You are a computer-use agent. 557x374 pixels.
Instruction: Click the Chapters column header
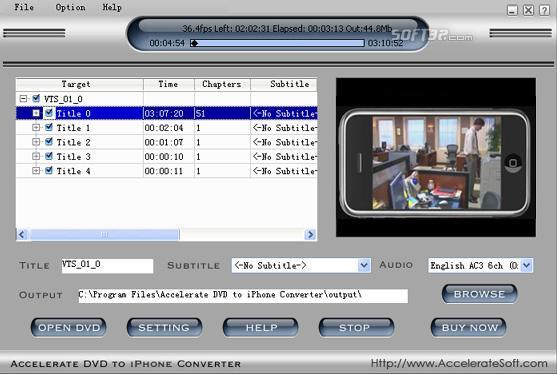[222, 84]
